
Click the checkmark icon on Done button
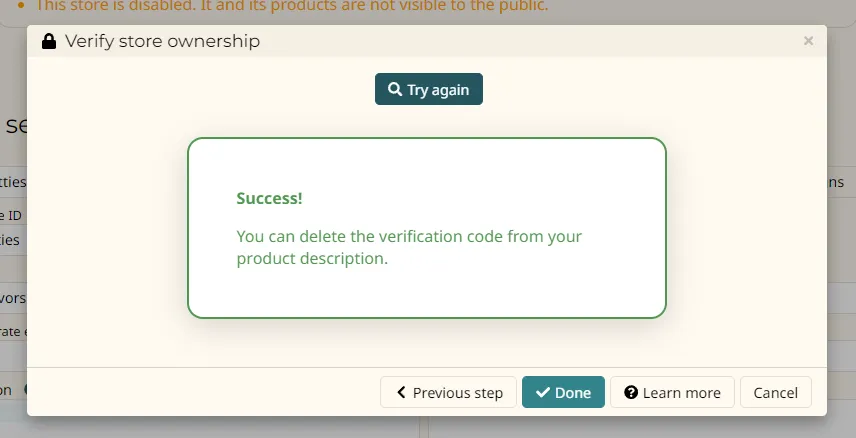pyautogui.click(x=543, y=393)
